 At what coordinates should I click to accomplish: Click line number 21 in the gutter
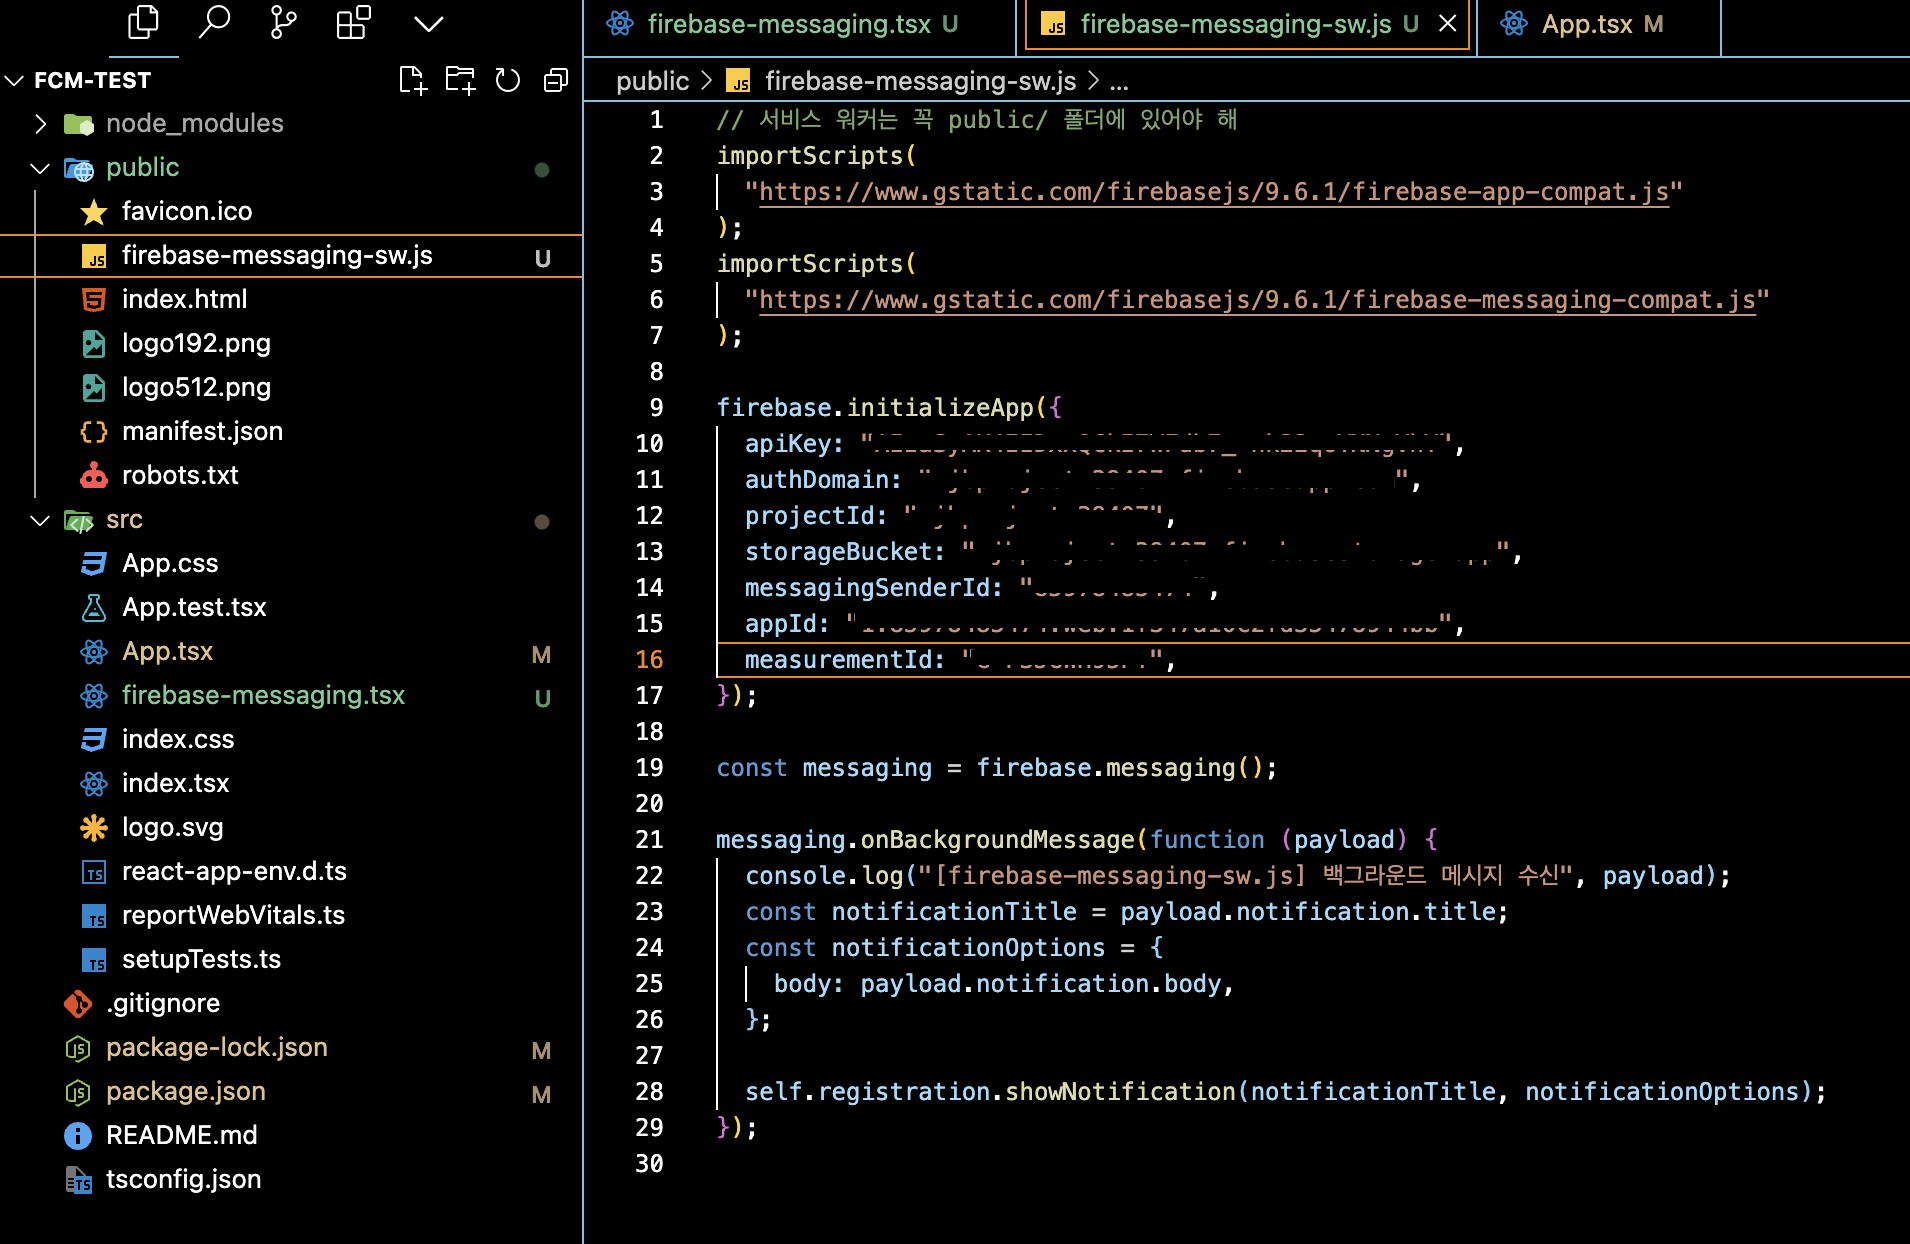(x=649, y=840)
